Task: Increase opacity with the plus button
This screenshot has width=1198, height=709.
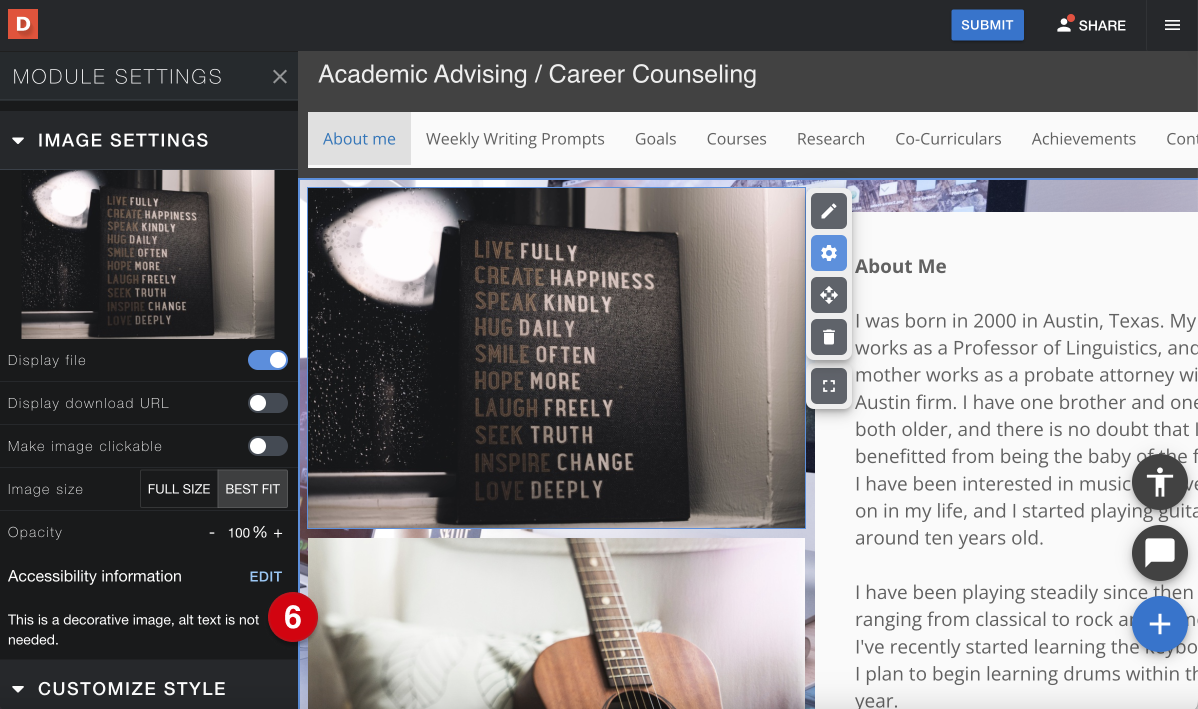Action: click(278, 533)
